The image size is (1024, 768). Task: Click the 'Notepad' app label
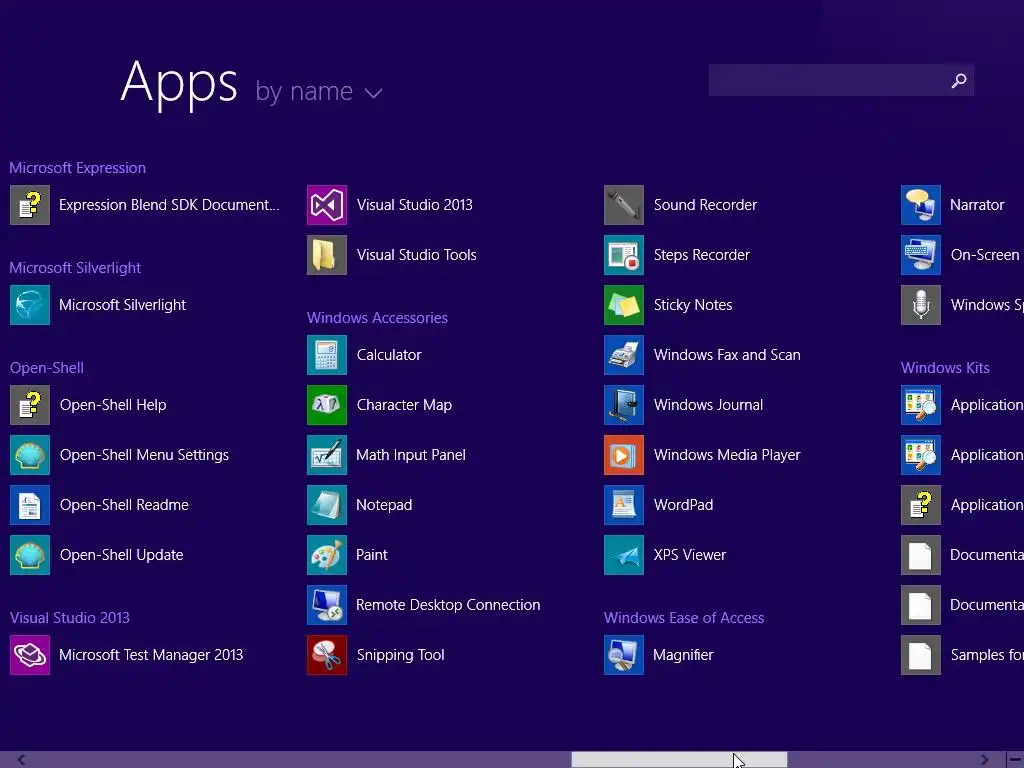pos(384,505)
